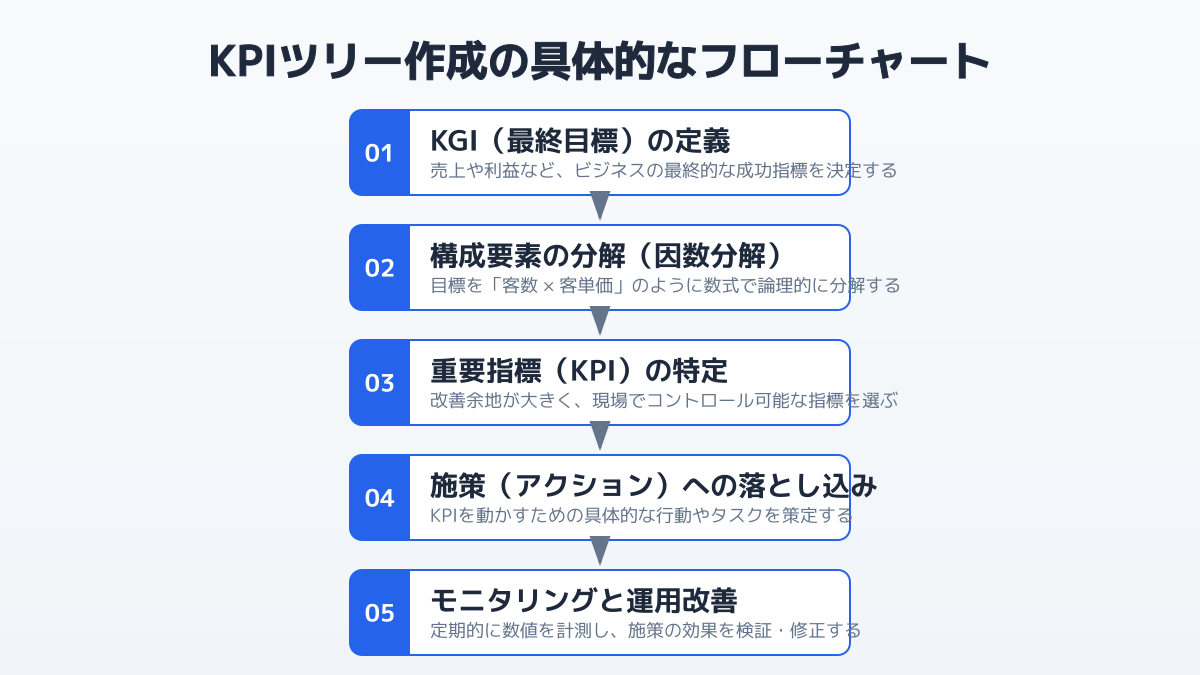Click the description starting with 改善余地が大きく
1200x675 pixels.
(x=664, y=400)
